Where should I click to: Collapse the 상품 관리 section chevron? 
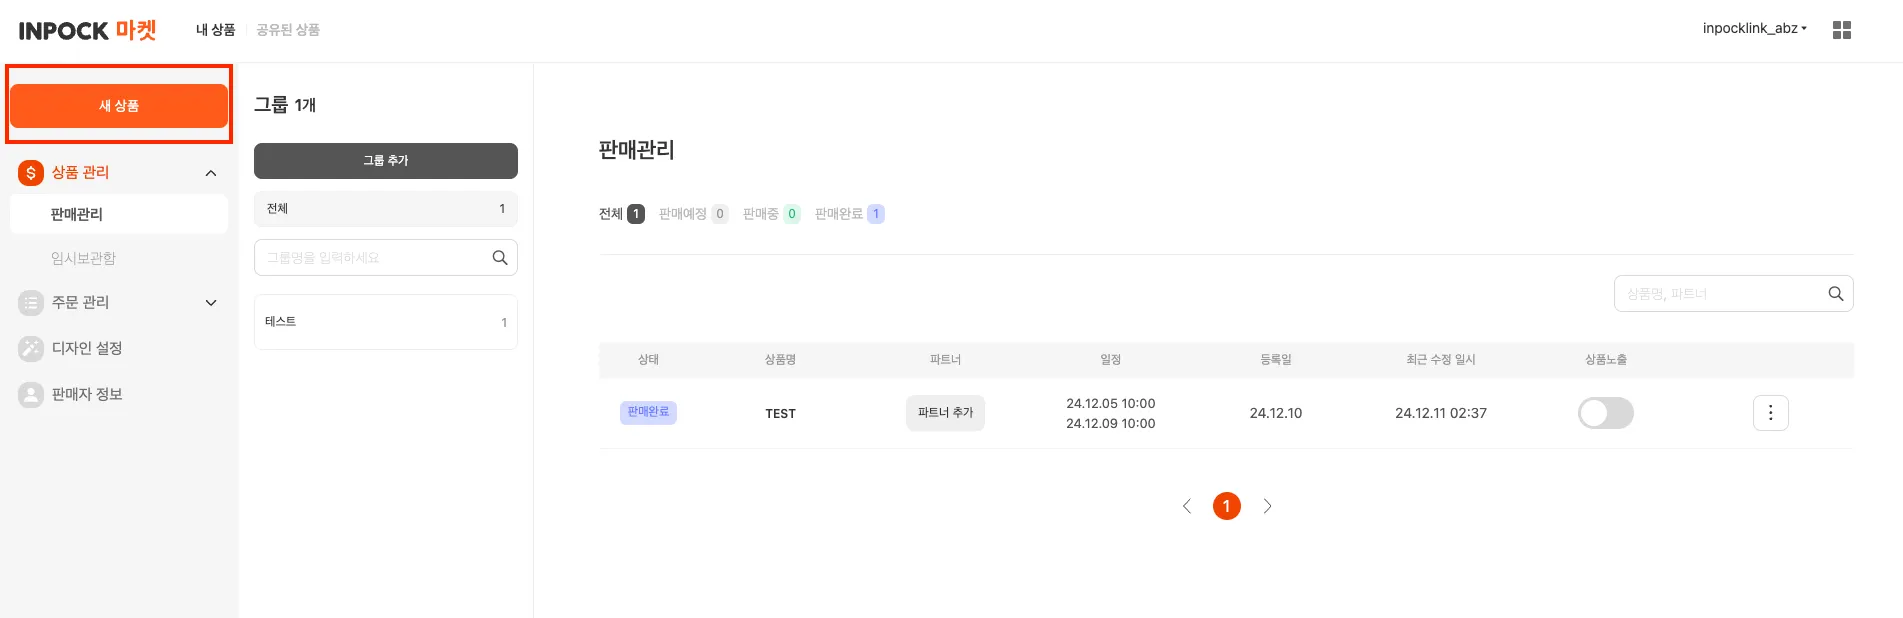(x=211, y=173)
